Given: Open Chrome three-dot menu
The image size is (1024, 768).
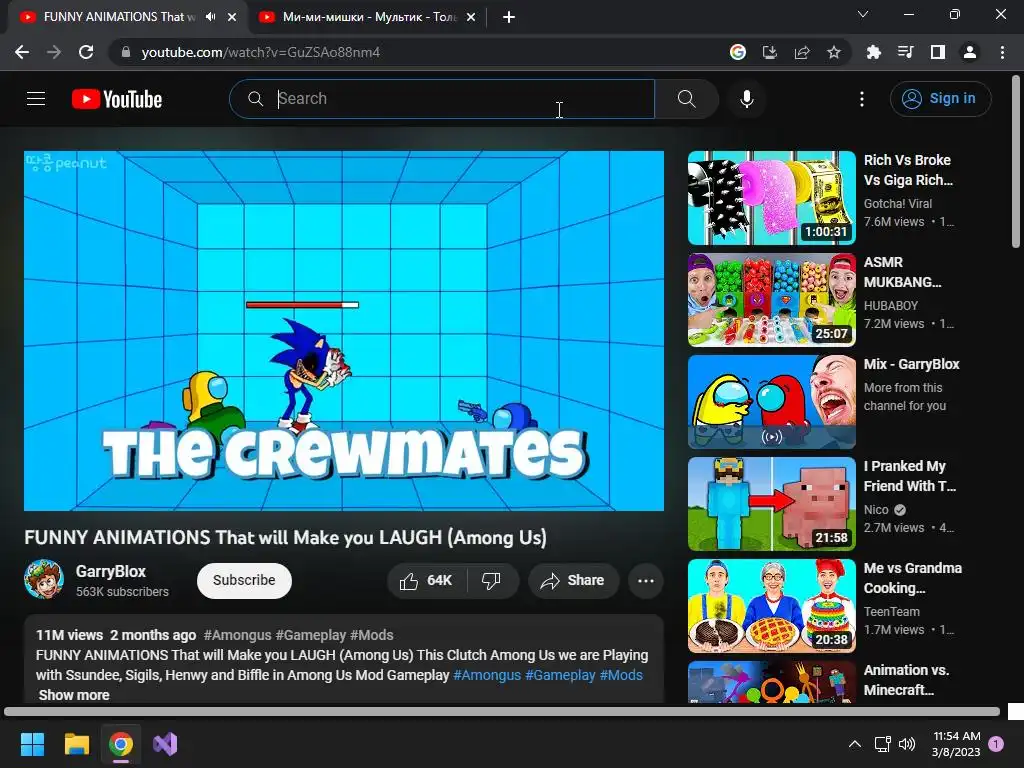Looking at the screenshot, I should (1002, 52).
